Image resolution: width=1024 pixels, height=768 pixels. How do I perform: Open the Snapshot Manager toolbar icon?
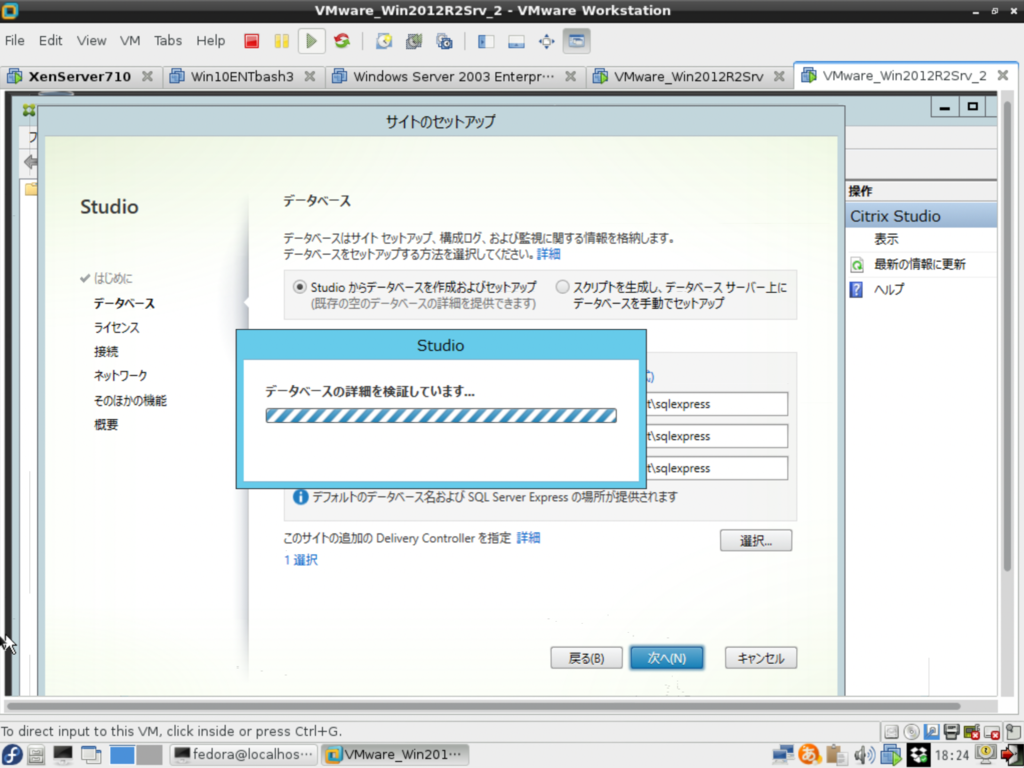(444, 41)
